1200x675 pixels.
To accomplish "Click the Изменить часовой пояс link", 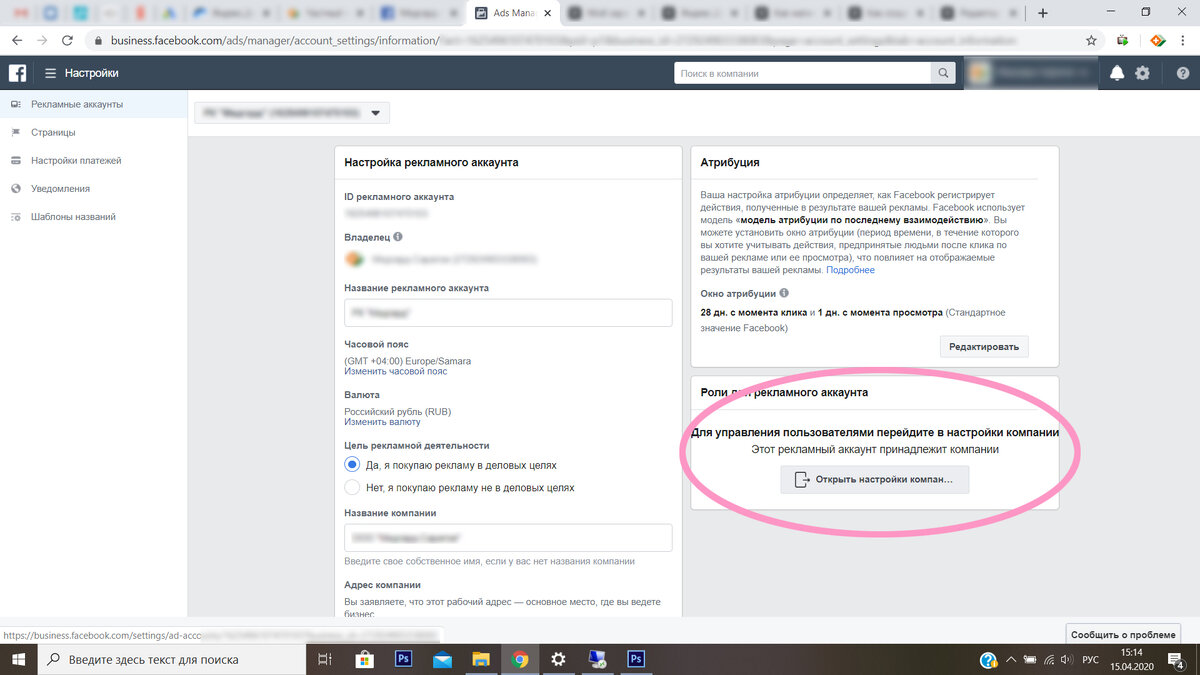I will 396,371.
